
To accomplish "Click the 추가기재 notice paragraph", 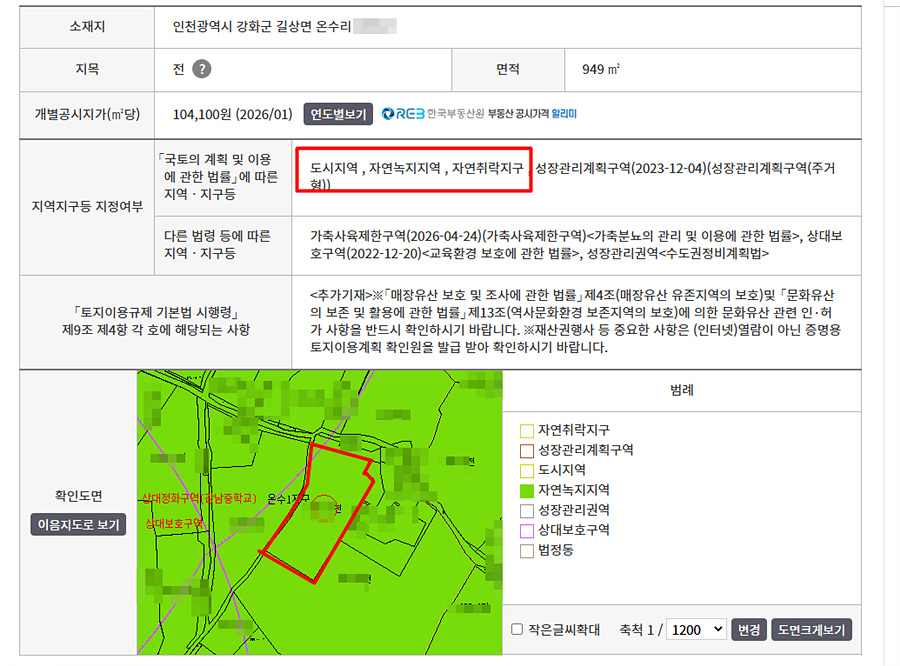I will click(x=576, y=321).
